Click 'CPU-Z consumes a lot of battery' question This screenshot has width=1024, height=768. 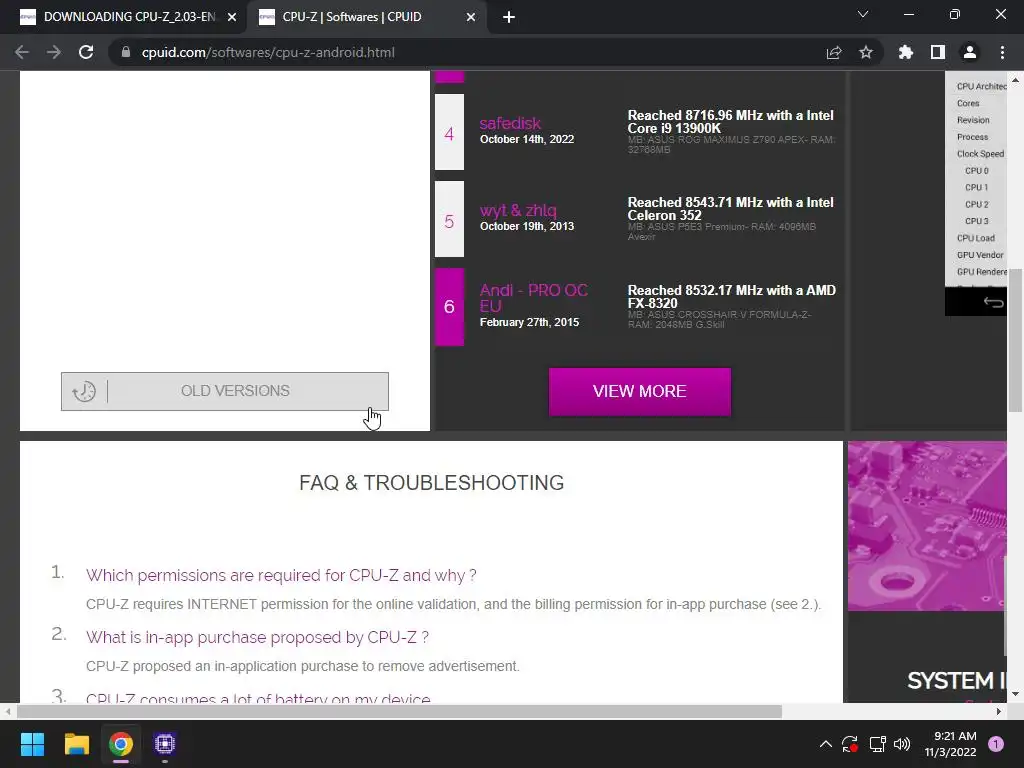(x=259, y=697)
